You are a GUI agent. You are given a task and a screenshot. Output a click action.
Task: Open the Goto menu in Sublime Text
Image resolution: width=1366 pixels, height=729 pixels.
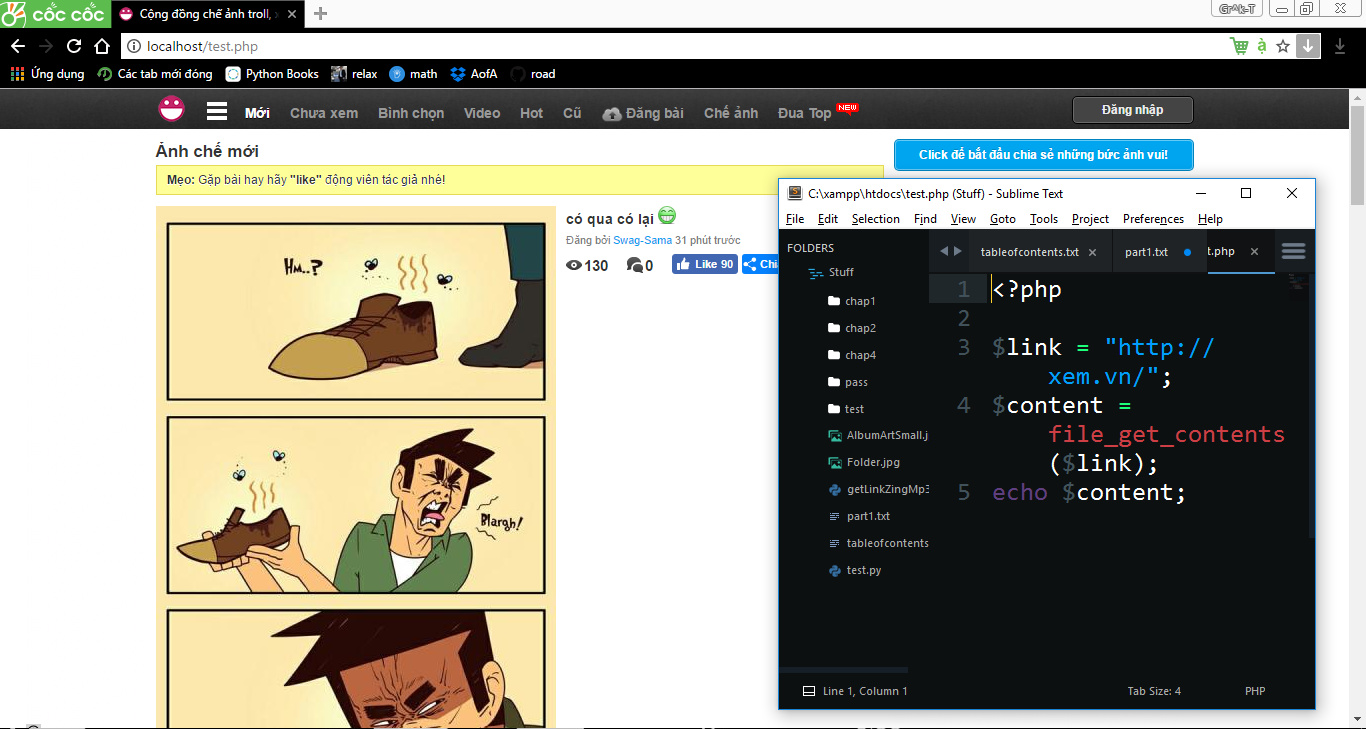click(x=1003, y=219)
